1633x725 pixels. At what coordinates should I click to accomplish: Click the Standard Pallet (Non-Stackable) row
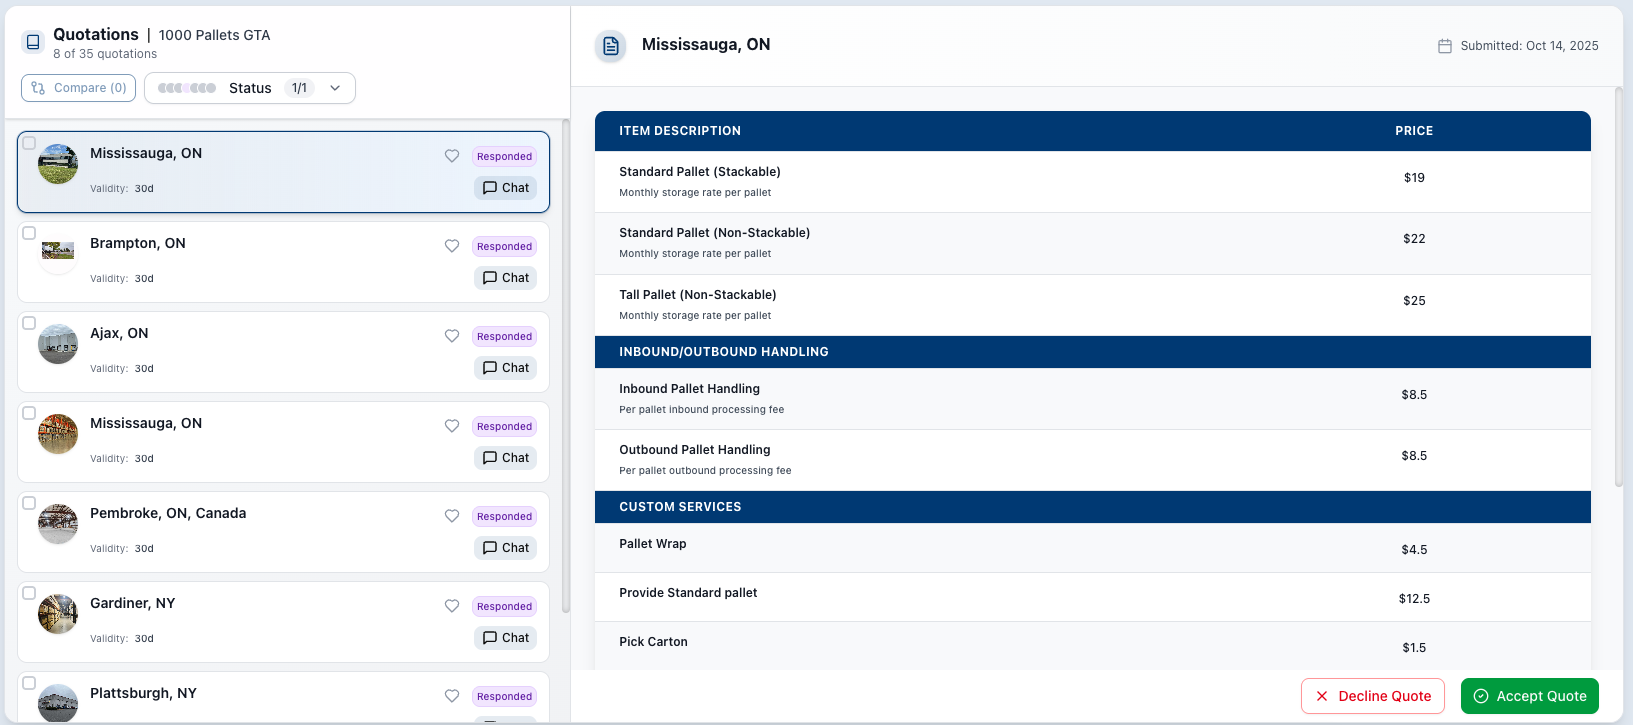click(1093, 244)
